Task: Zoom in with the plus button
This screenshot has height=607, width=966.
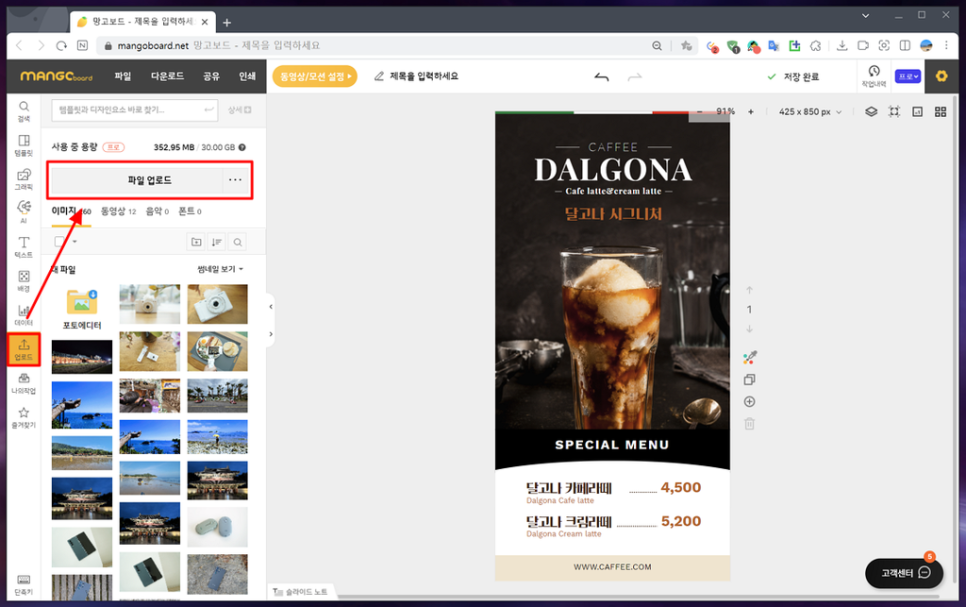Action: coord(750,112)
